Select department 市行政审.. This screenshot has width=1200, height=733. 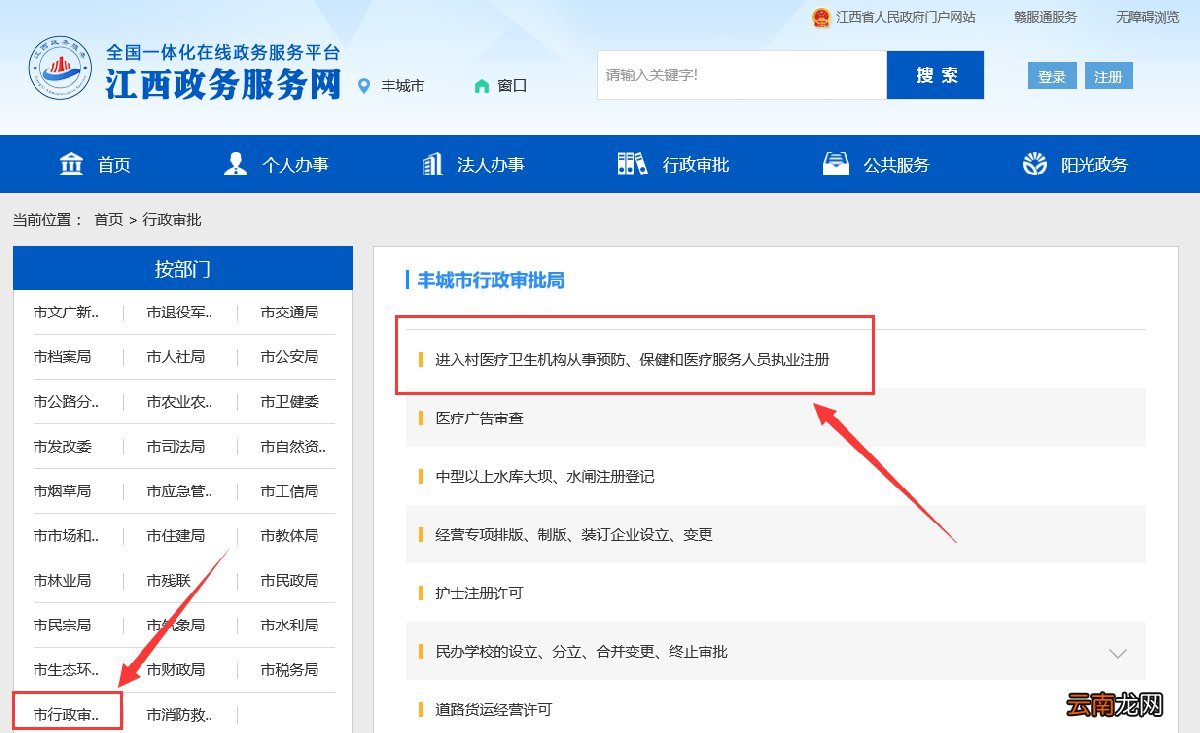(x=66, y=715)
